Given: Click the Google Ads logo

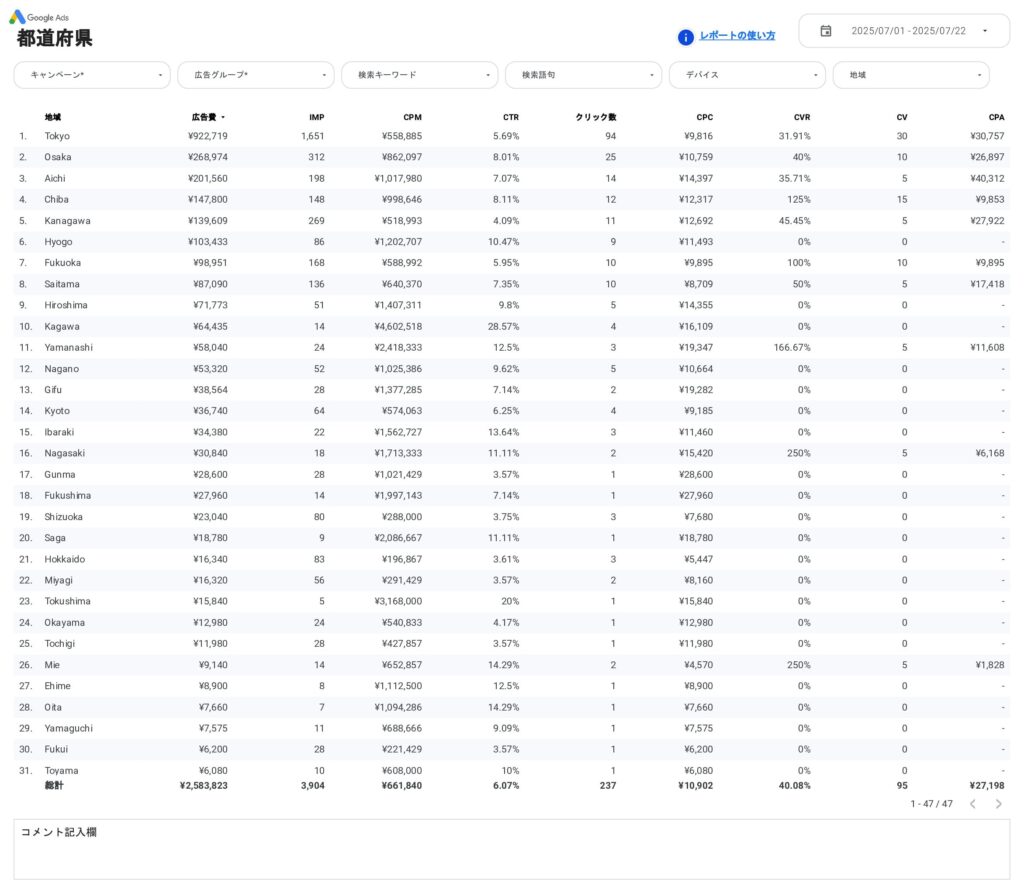Looking at the screenshot, I should pyautogui.click(x=18, y=17).
